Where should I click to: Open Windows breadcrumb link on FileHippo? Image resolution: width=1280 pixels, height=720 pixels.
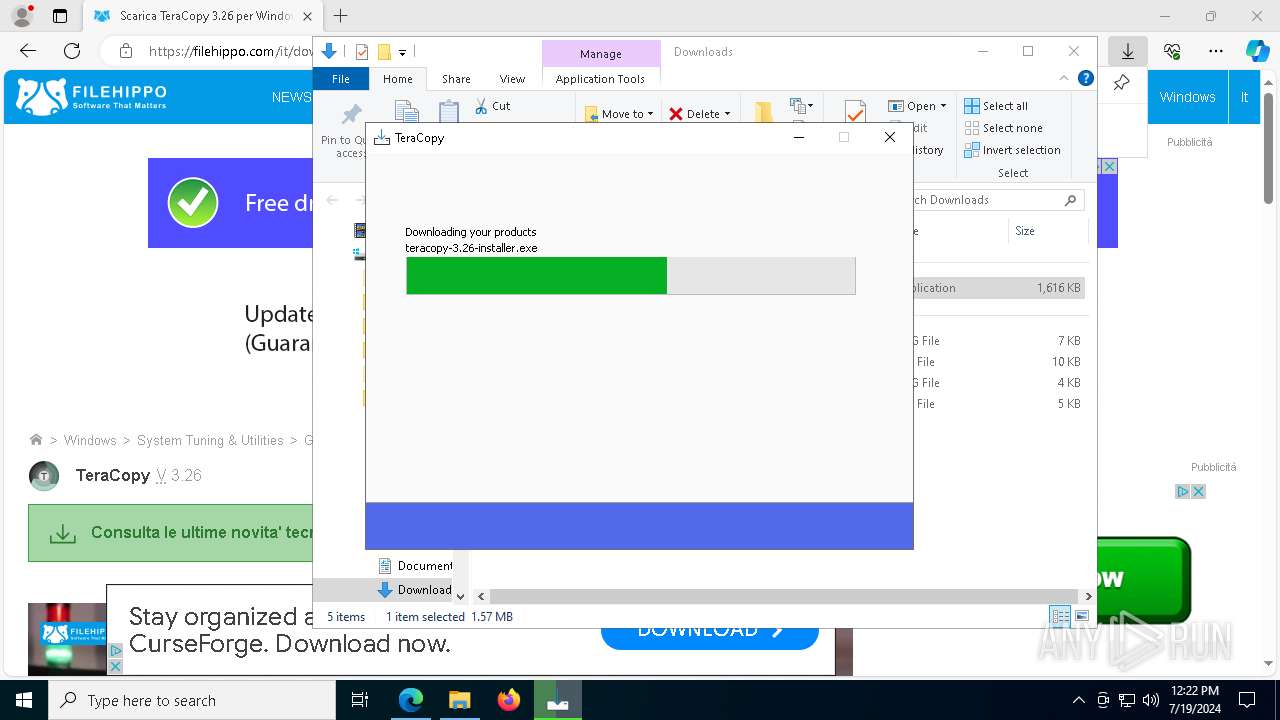pyautogui.click(x=90, y=440)
